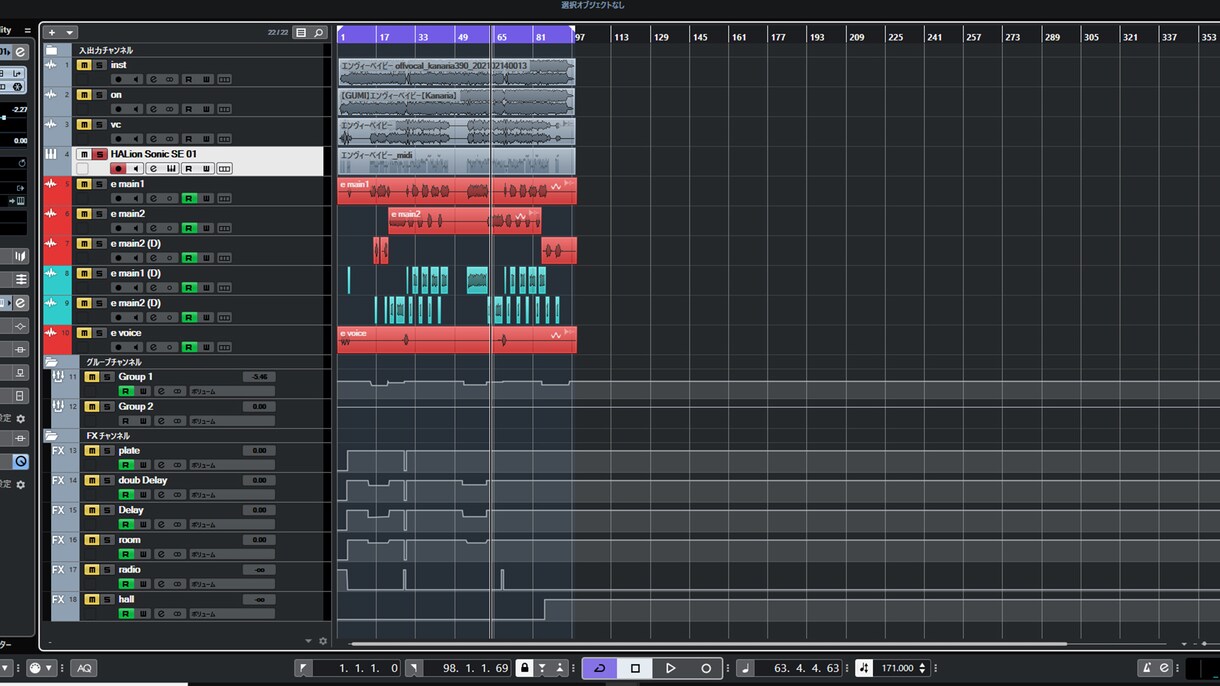Click bar 145 on the timeline ruler
The height and width of the screenshot is (686, 1220).
700,37
